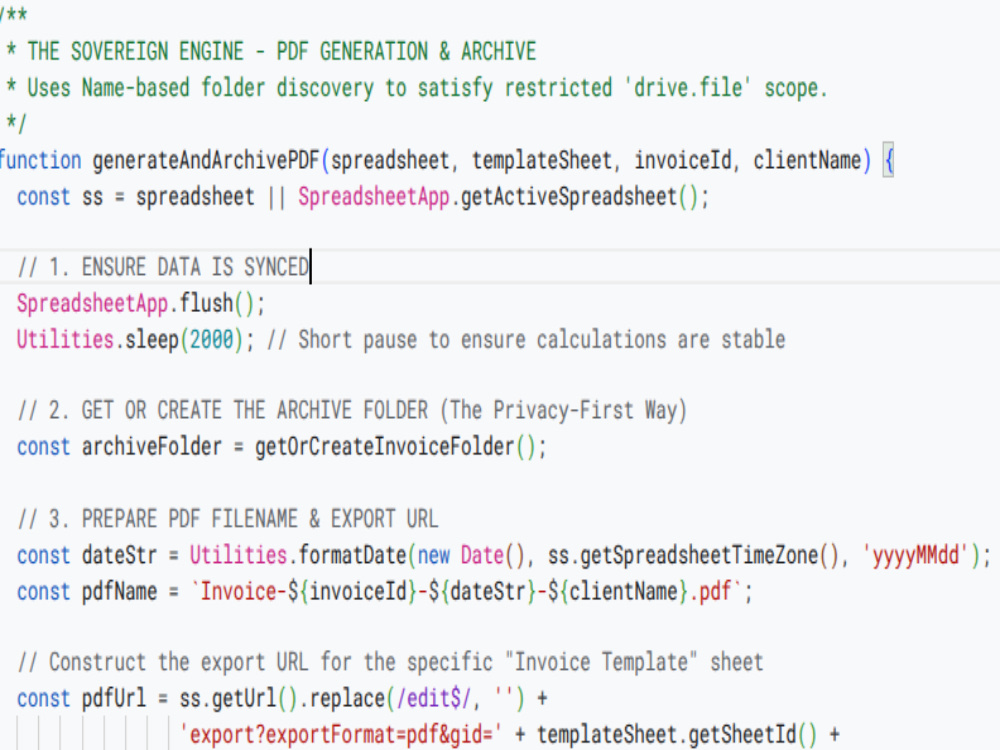Click 'flush' in SpreadsheetApp.flush() line

pos(207,304)
